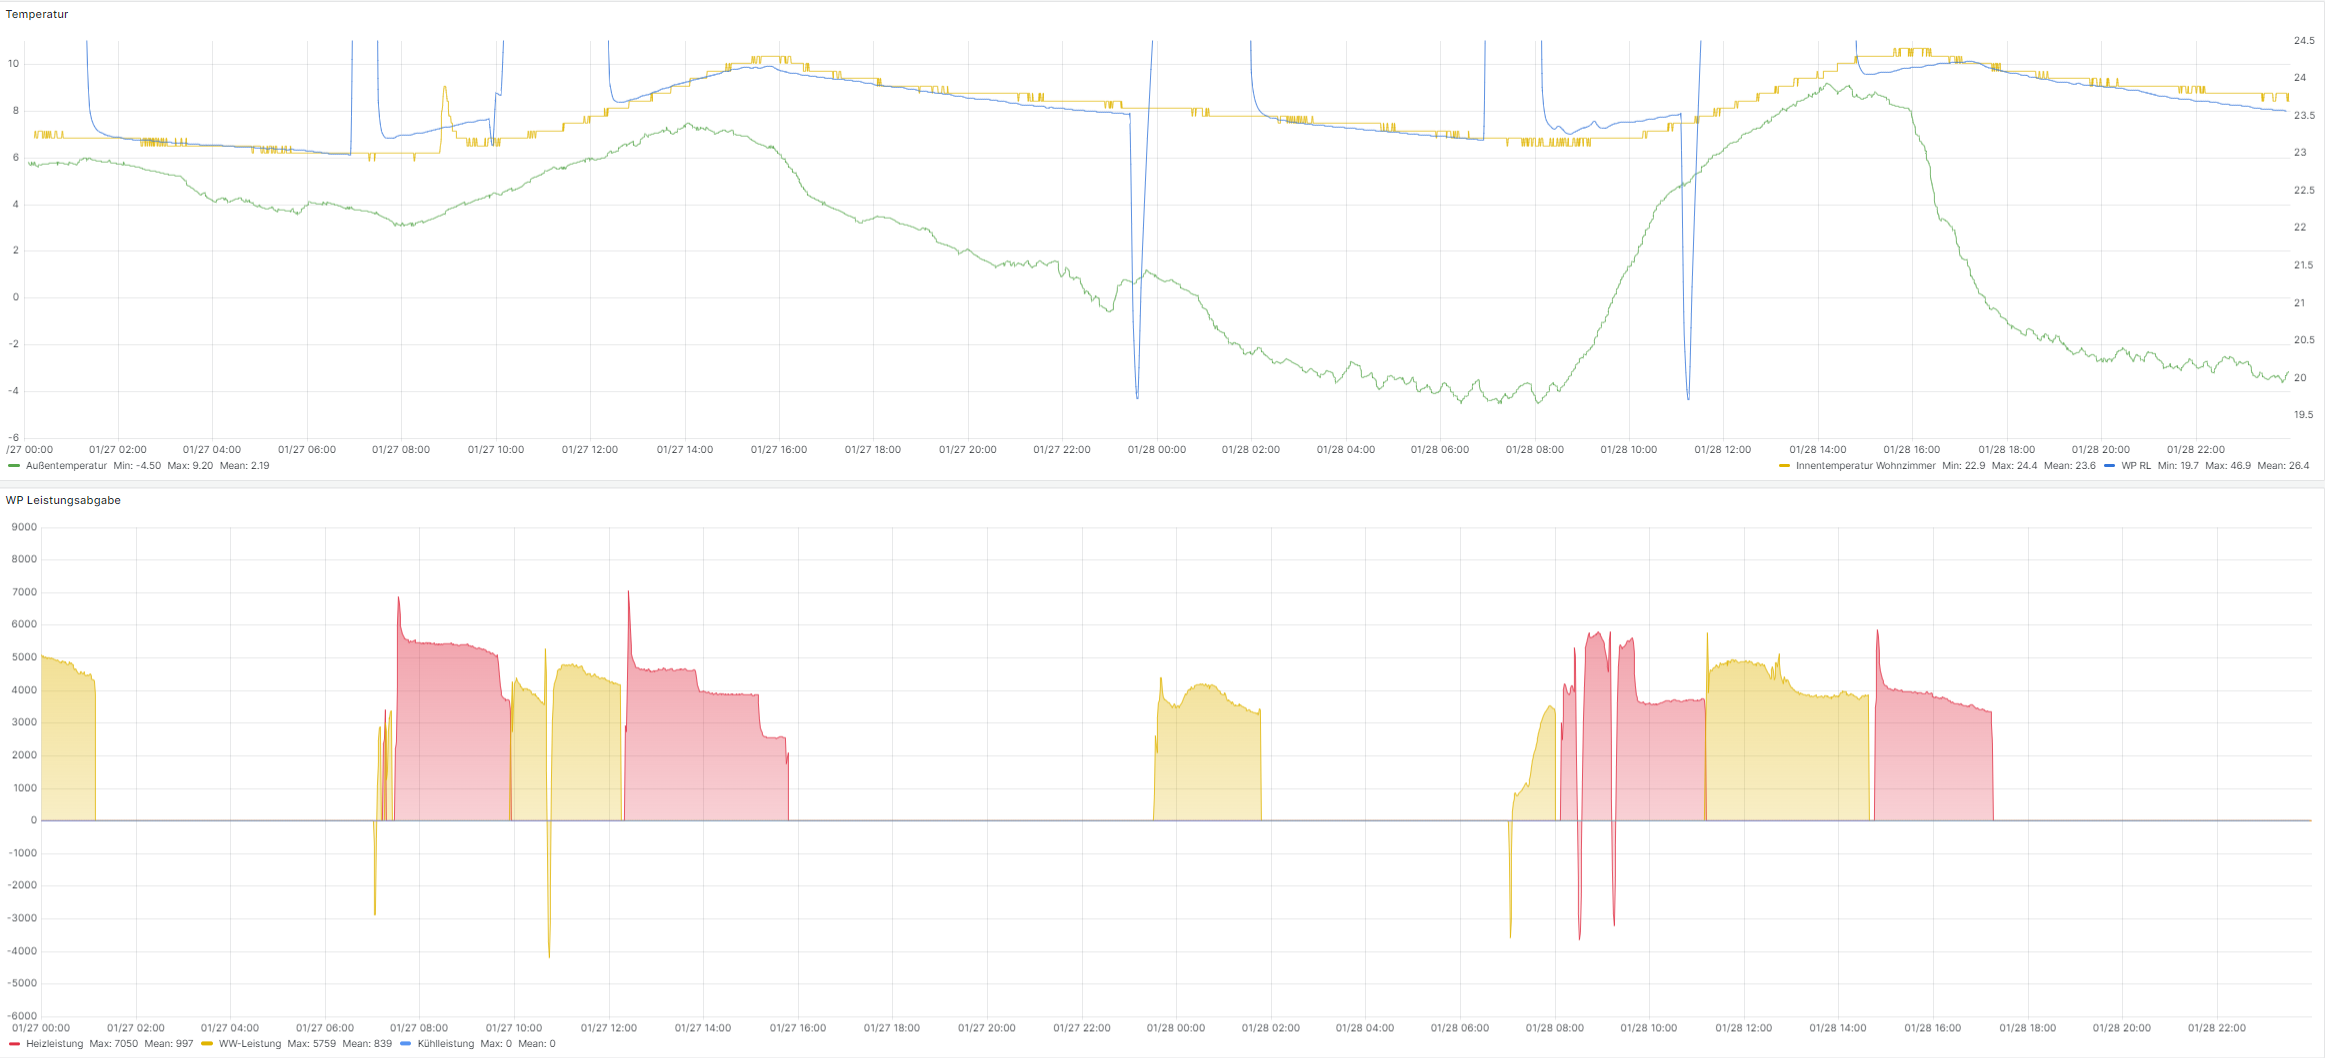Click the red Heizleistung legend color swatch
The image size is (2325, 1058).
[x=14, y=1044]
